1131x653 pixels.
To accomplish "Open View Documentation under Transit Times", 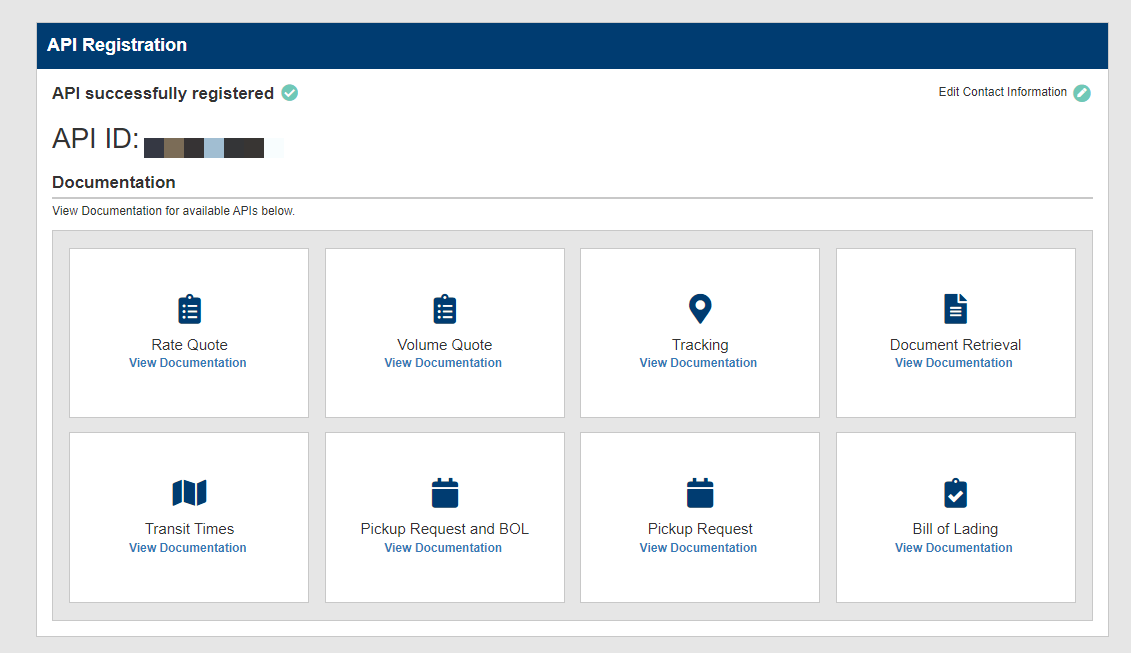I will point(188,548).
